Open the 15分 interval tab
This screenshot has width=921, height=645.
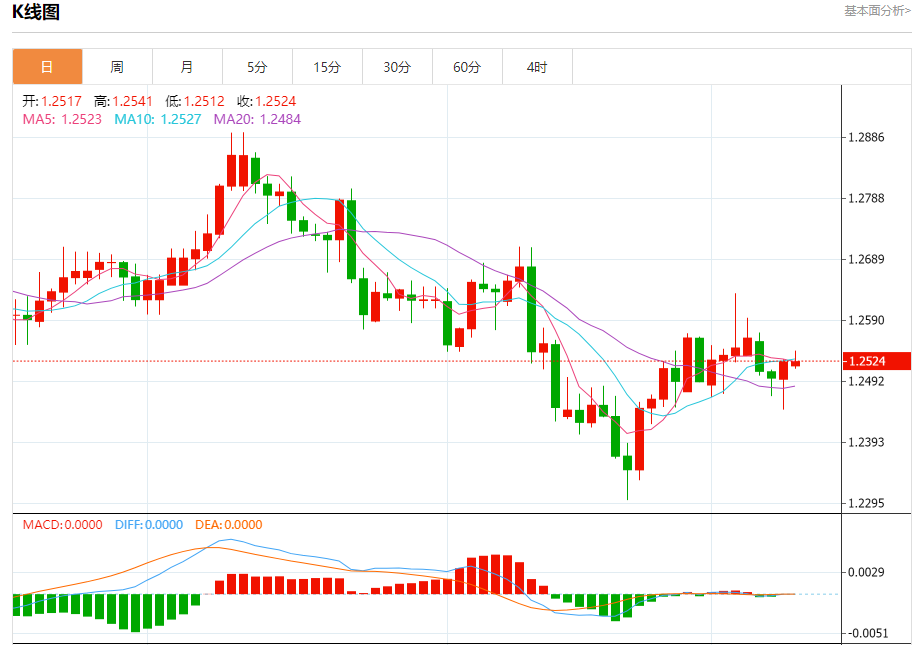pyautogui.click(x=327, y=67)
